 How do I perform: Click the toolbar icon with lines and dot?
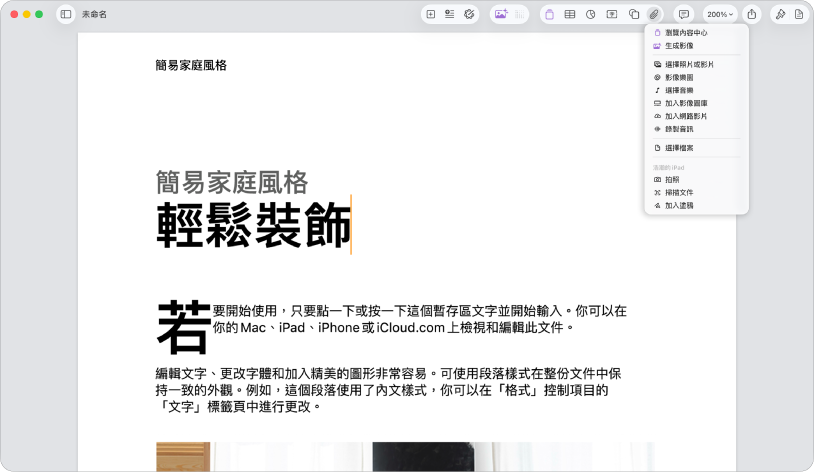pos(450,15)
